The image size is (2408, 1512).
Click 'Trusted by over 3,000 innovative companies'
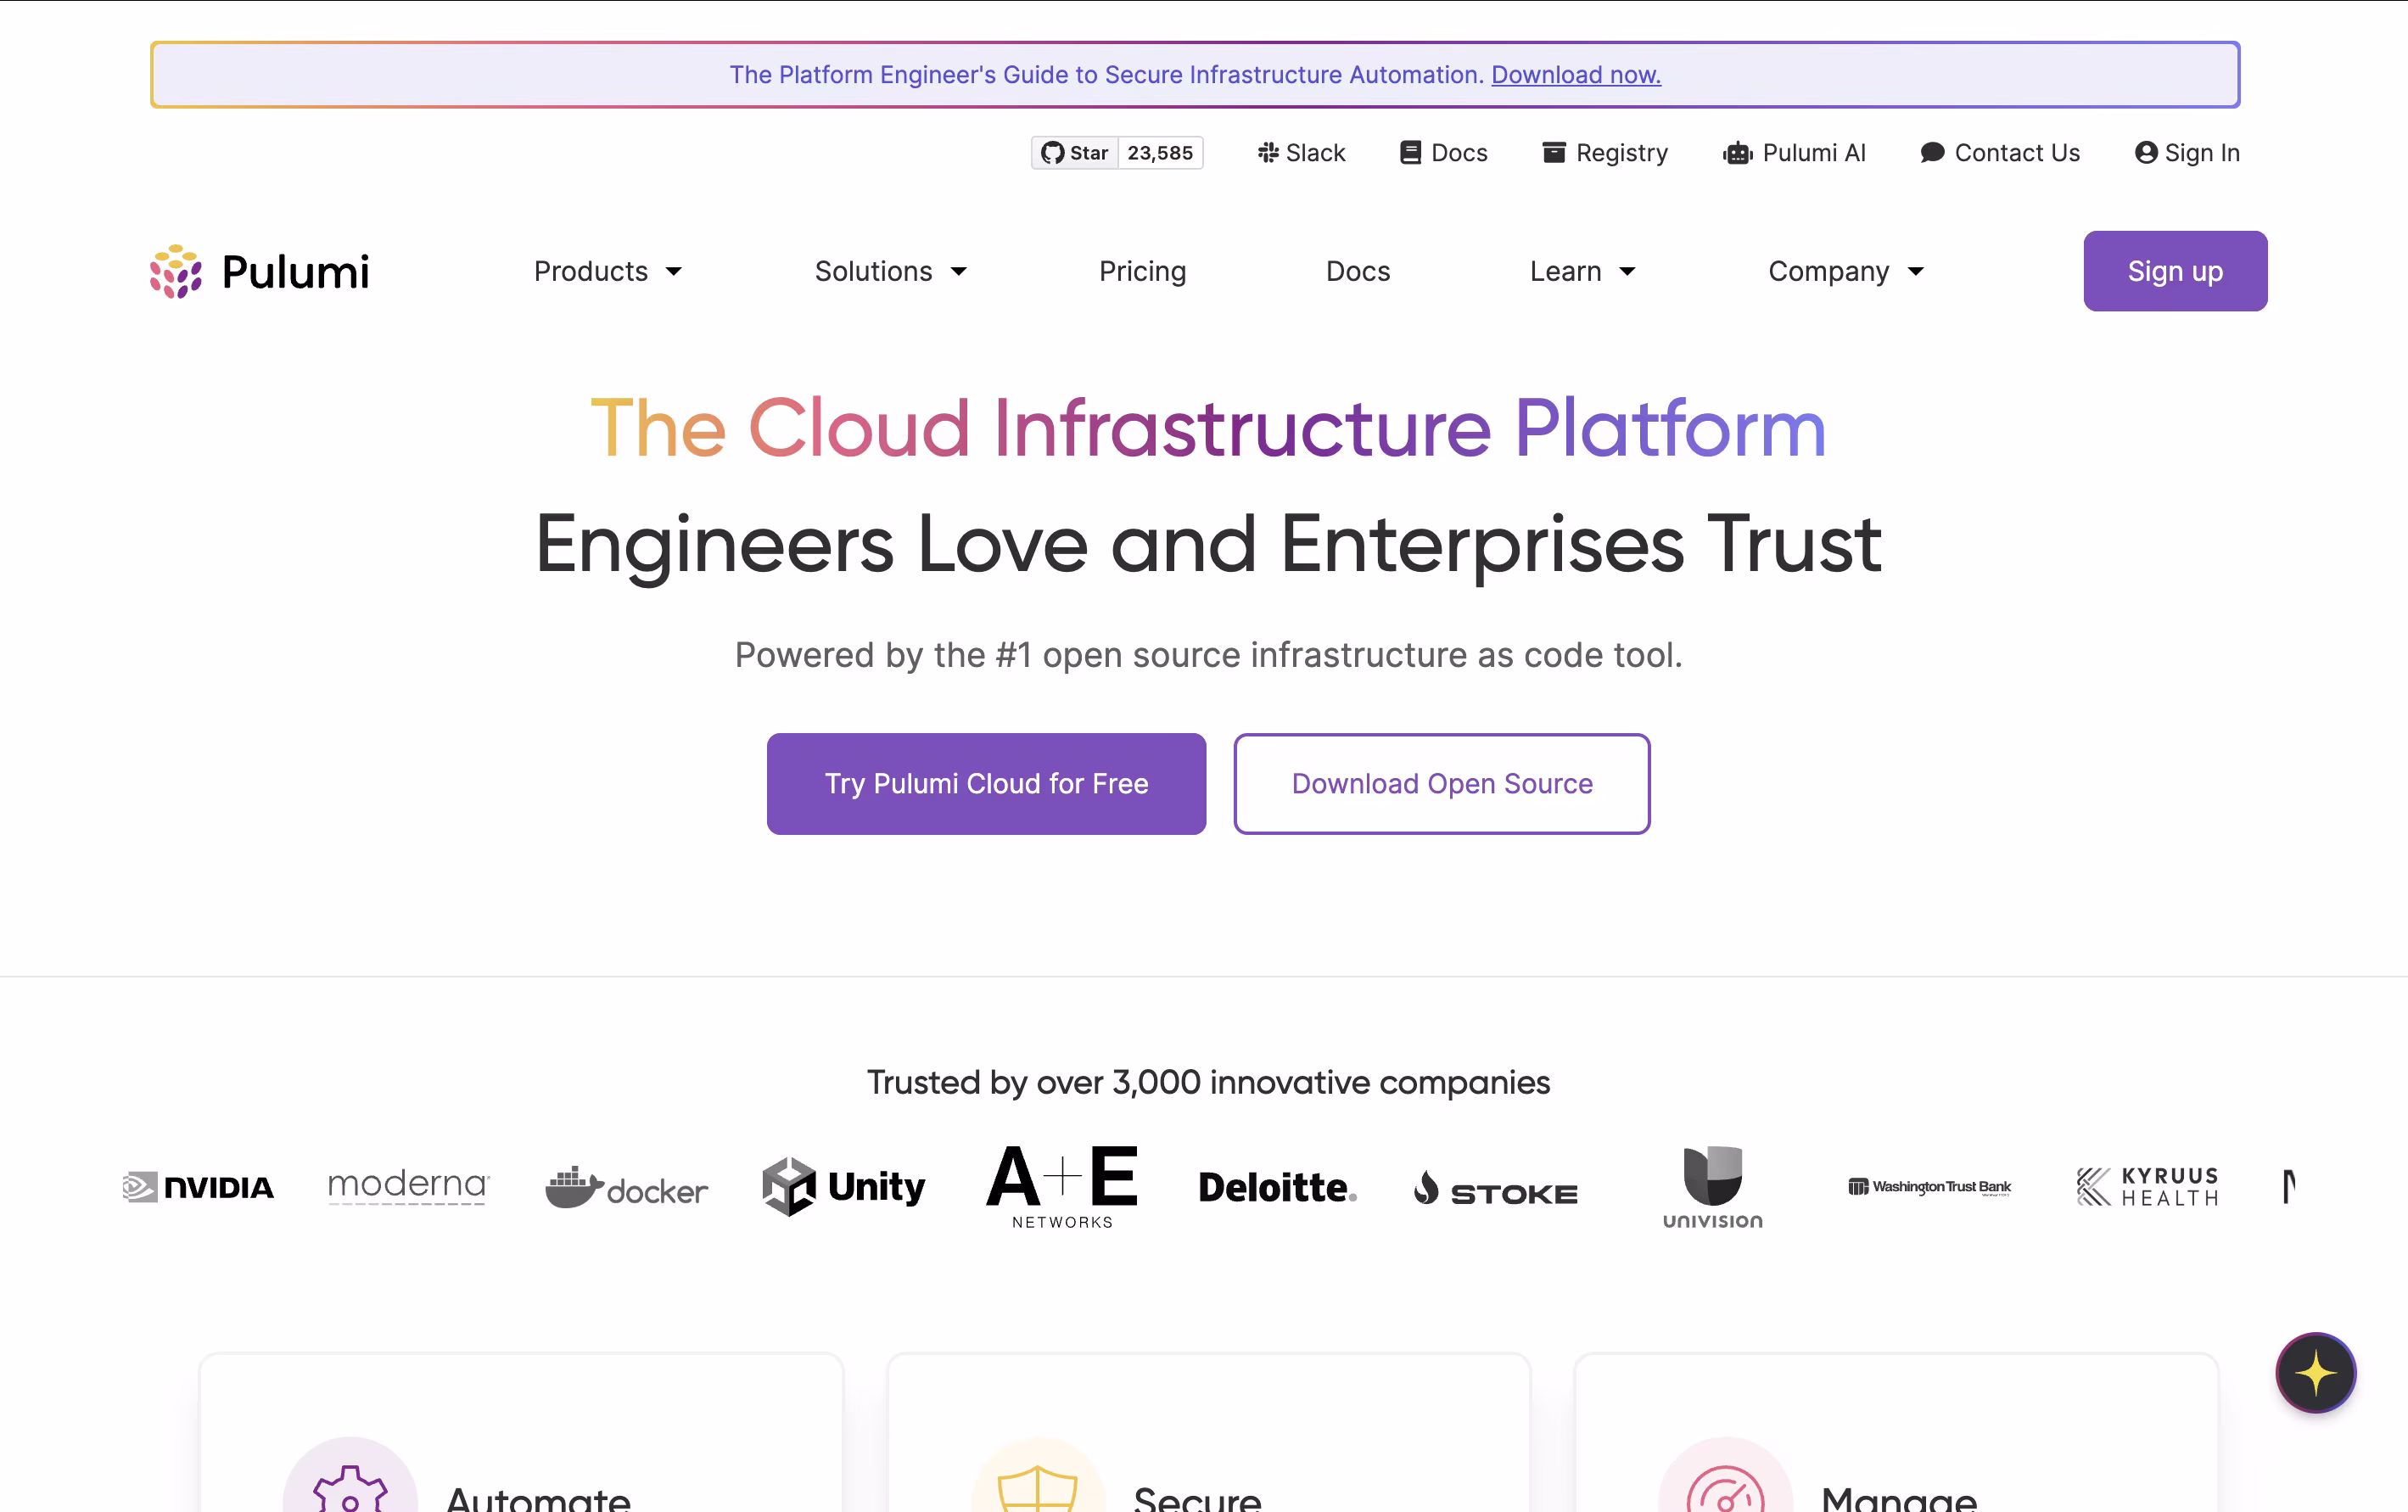1208,1082
